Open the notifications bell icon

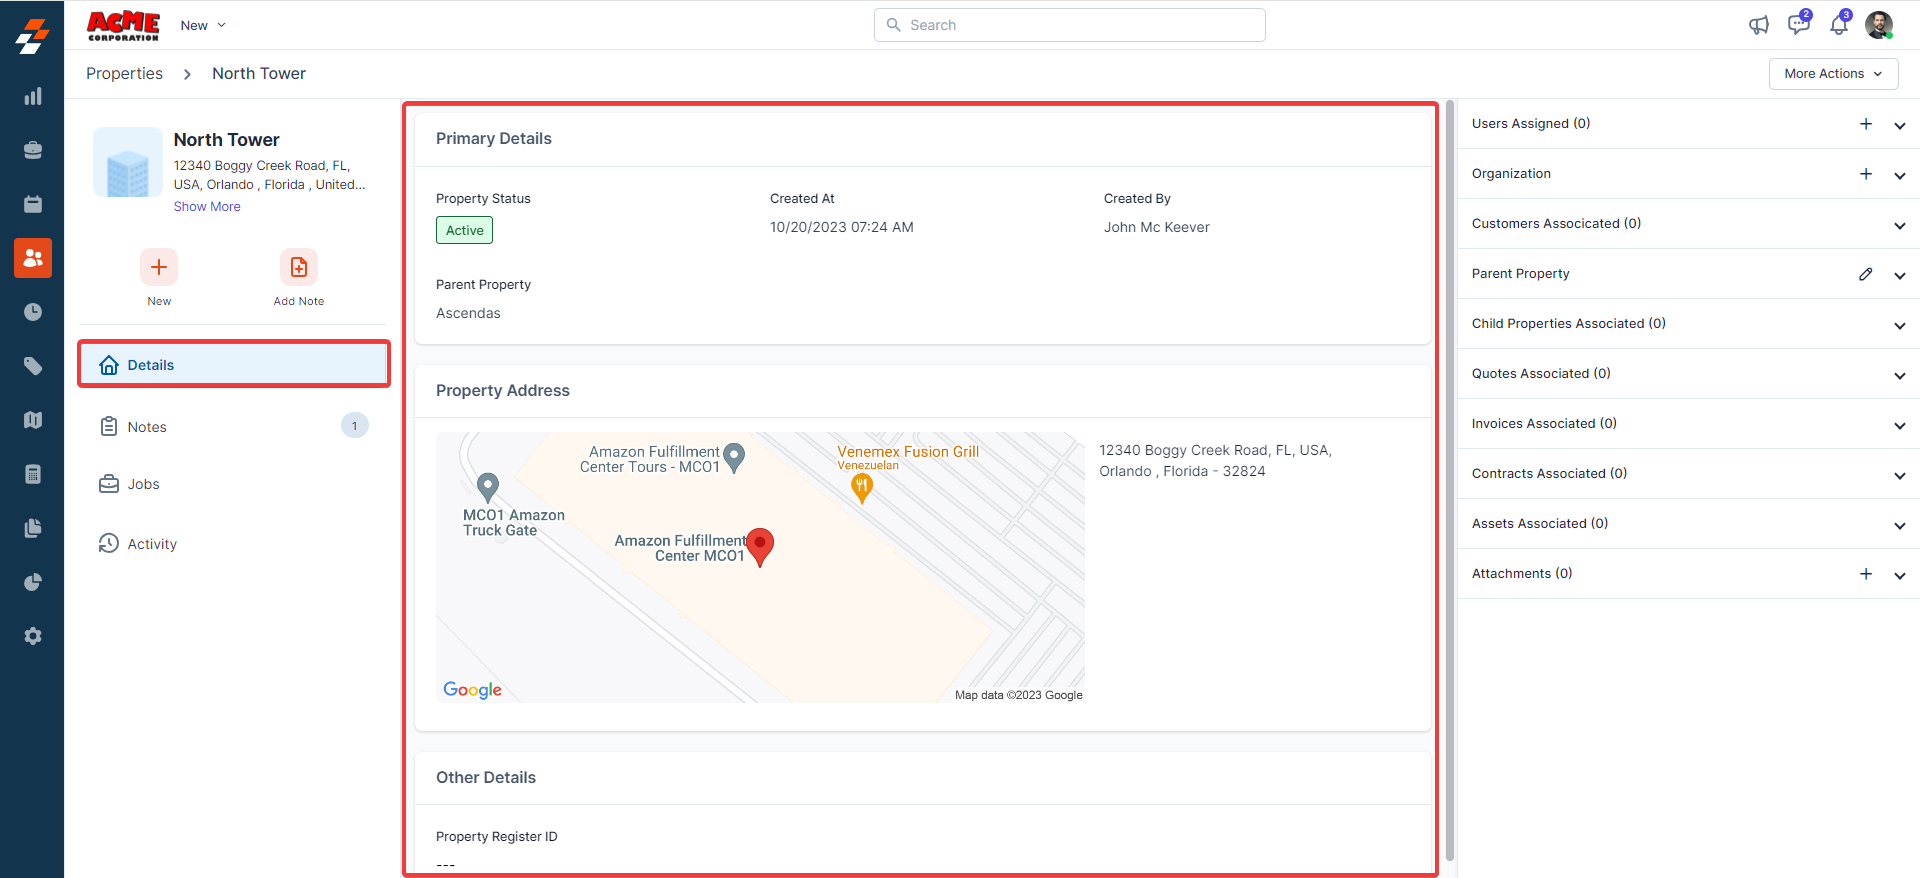pos(1838,25)
